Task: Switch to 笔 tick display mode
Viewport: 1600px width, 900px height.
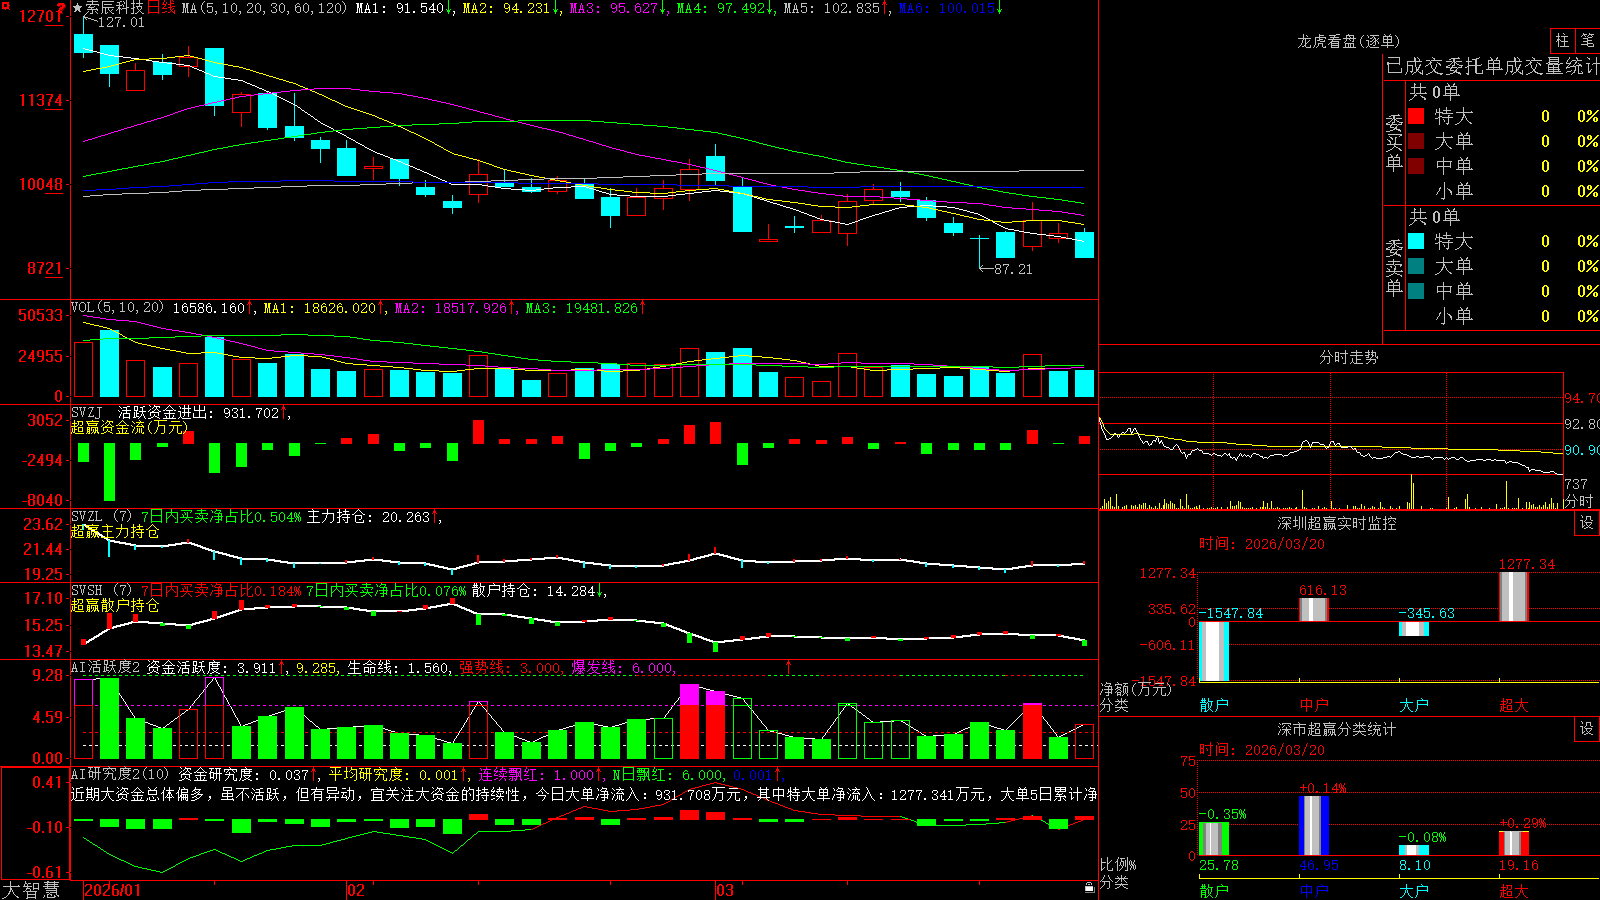Action: 1588,41
